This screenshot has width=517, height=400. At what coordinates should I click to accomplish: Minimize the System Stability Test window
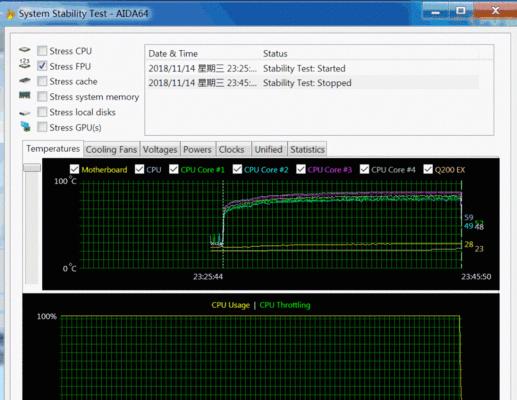[x=435, y=12]
